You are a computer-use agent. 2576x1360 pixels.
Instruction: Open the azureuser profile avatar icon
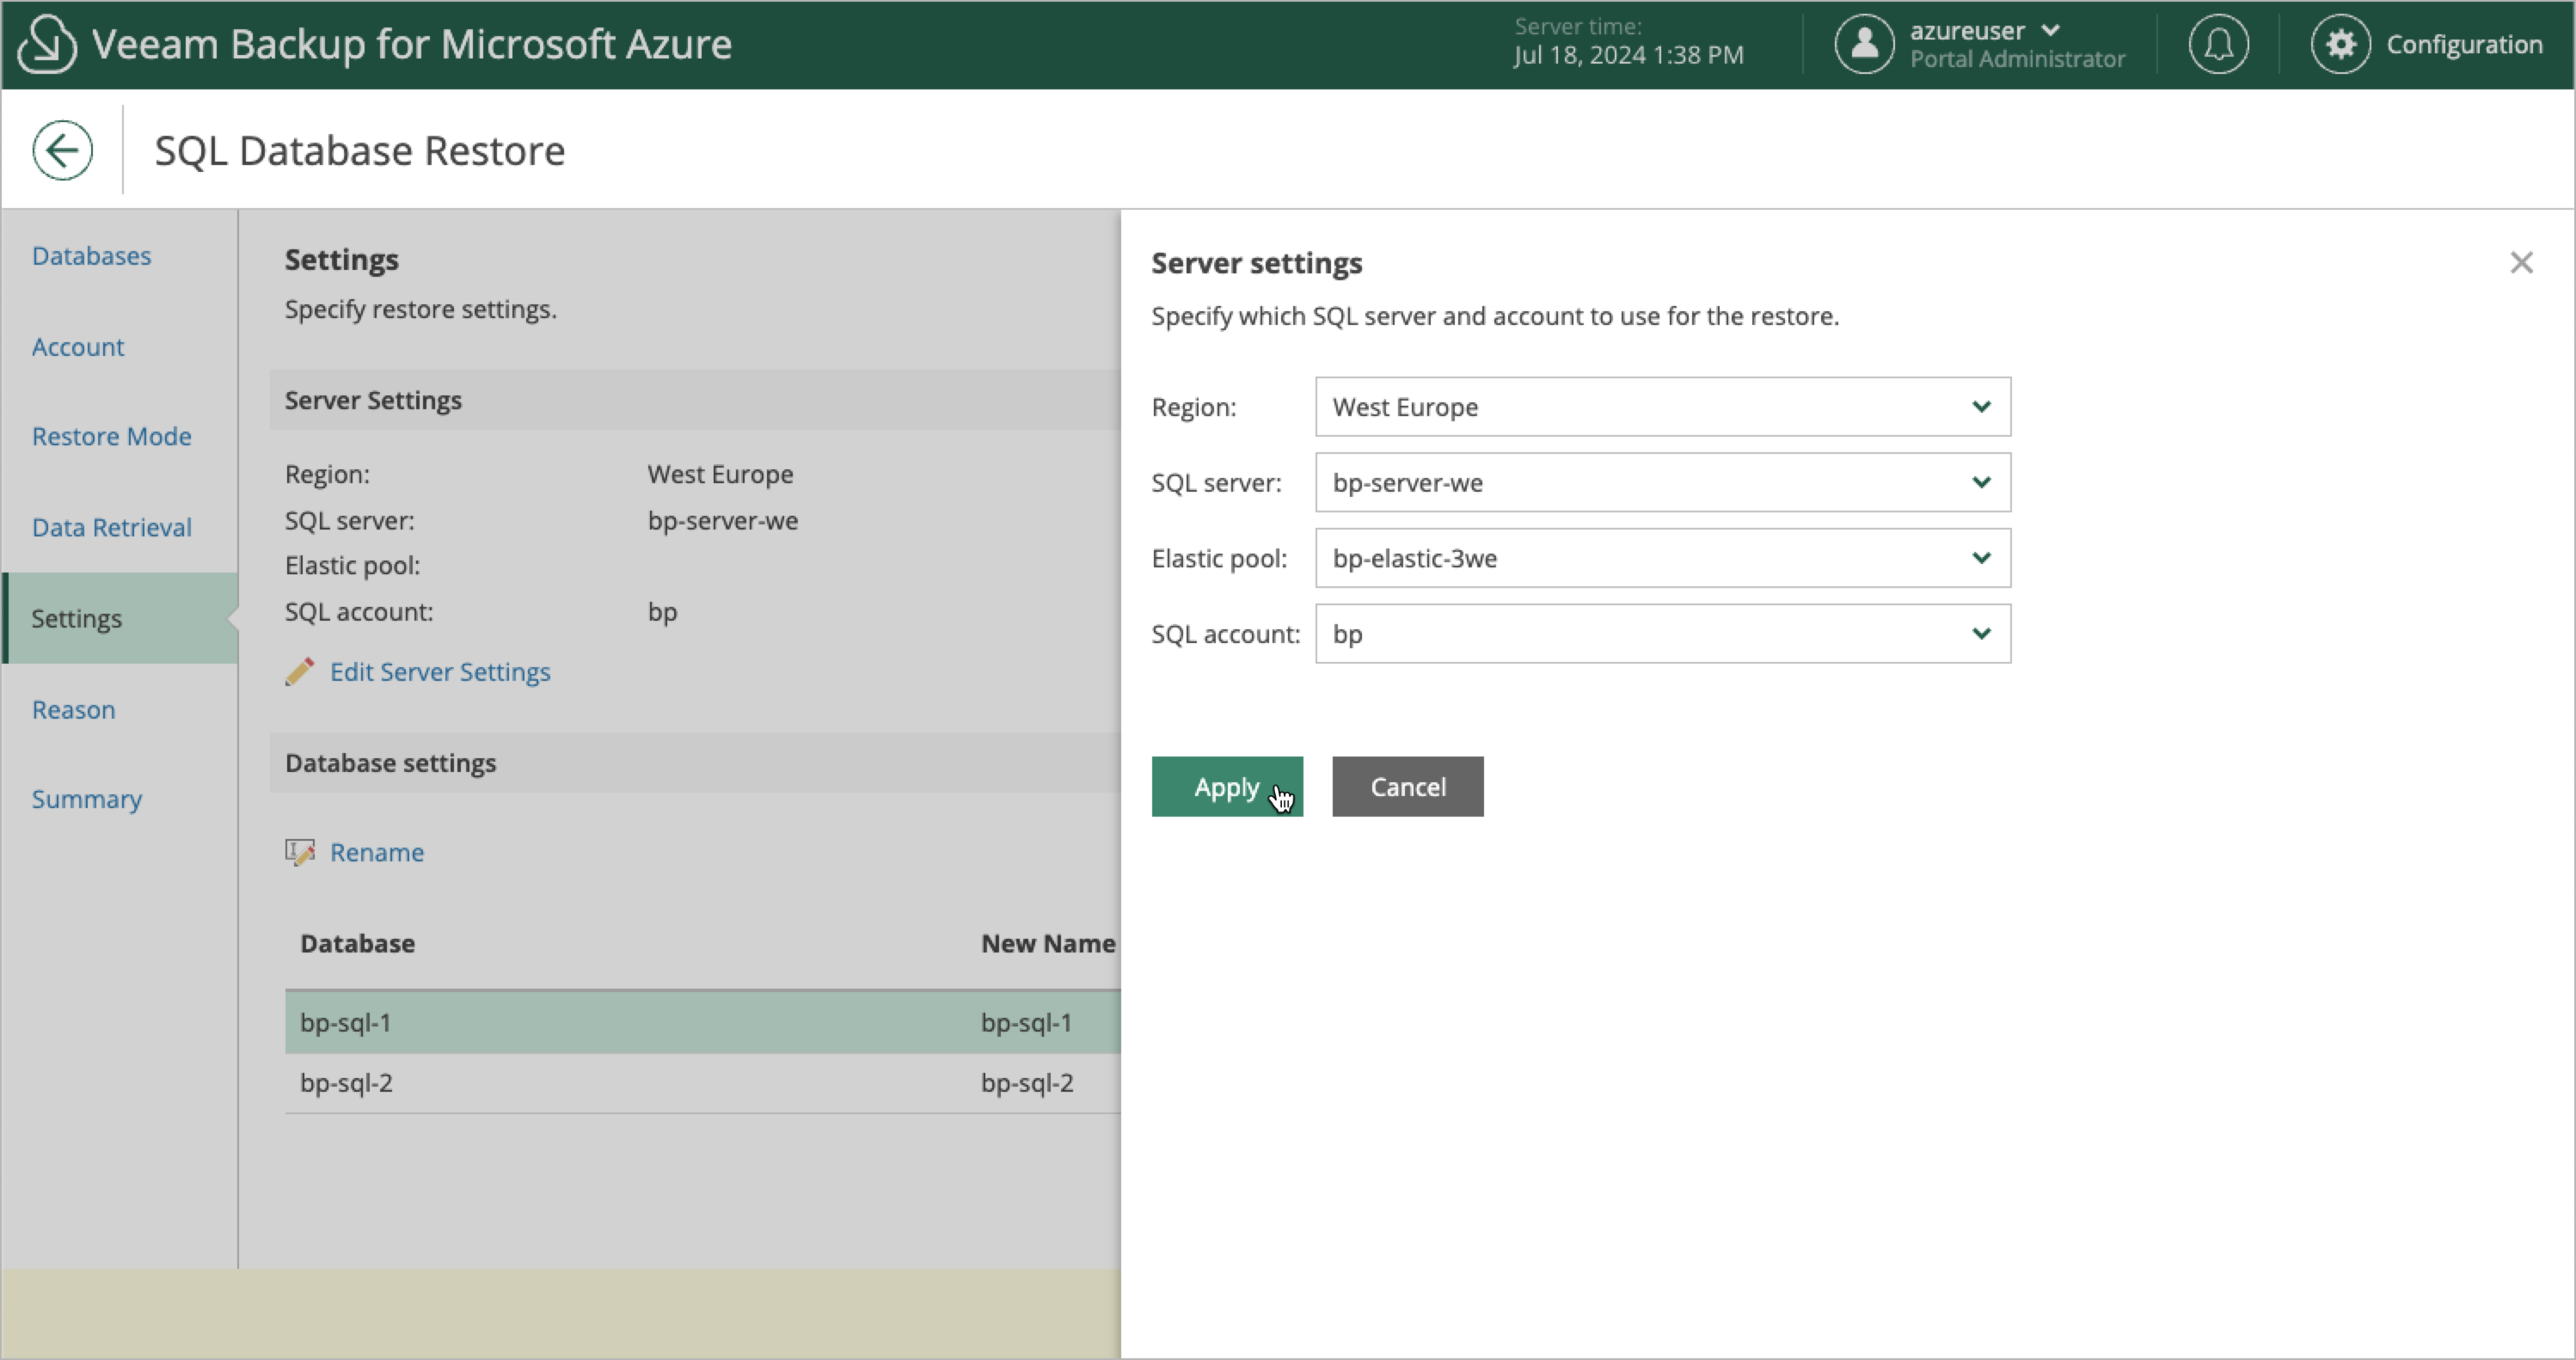[x=1864, y=44]
